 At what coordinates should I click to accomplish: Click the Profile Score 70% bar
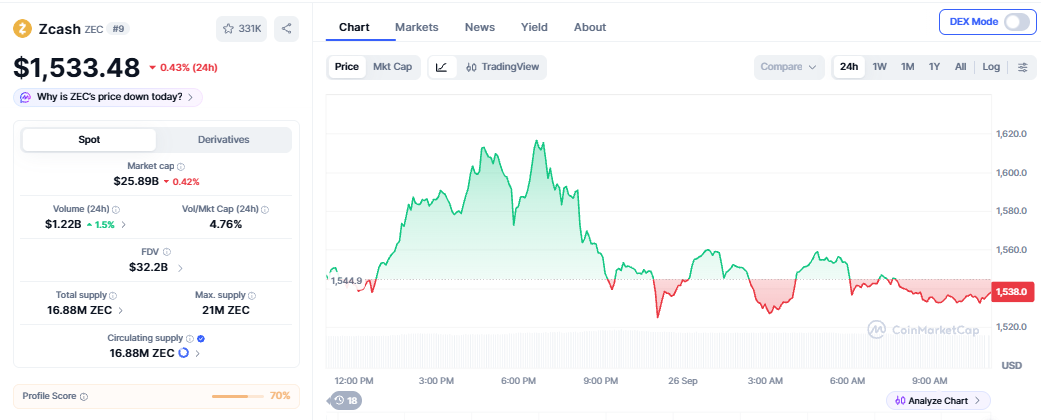(x=238, y=396)
